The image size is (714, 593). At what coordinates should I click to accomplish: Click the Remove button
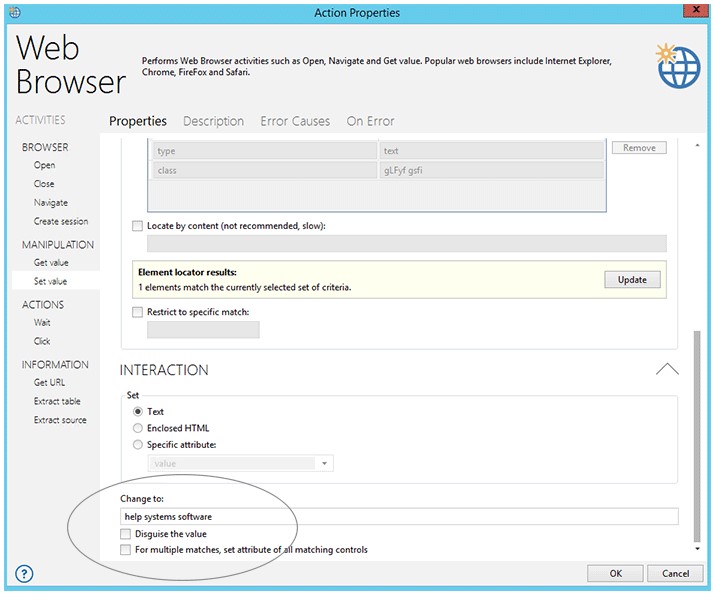click(x=639, y=148)
